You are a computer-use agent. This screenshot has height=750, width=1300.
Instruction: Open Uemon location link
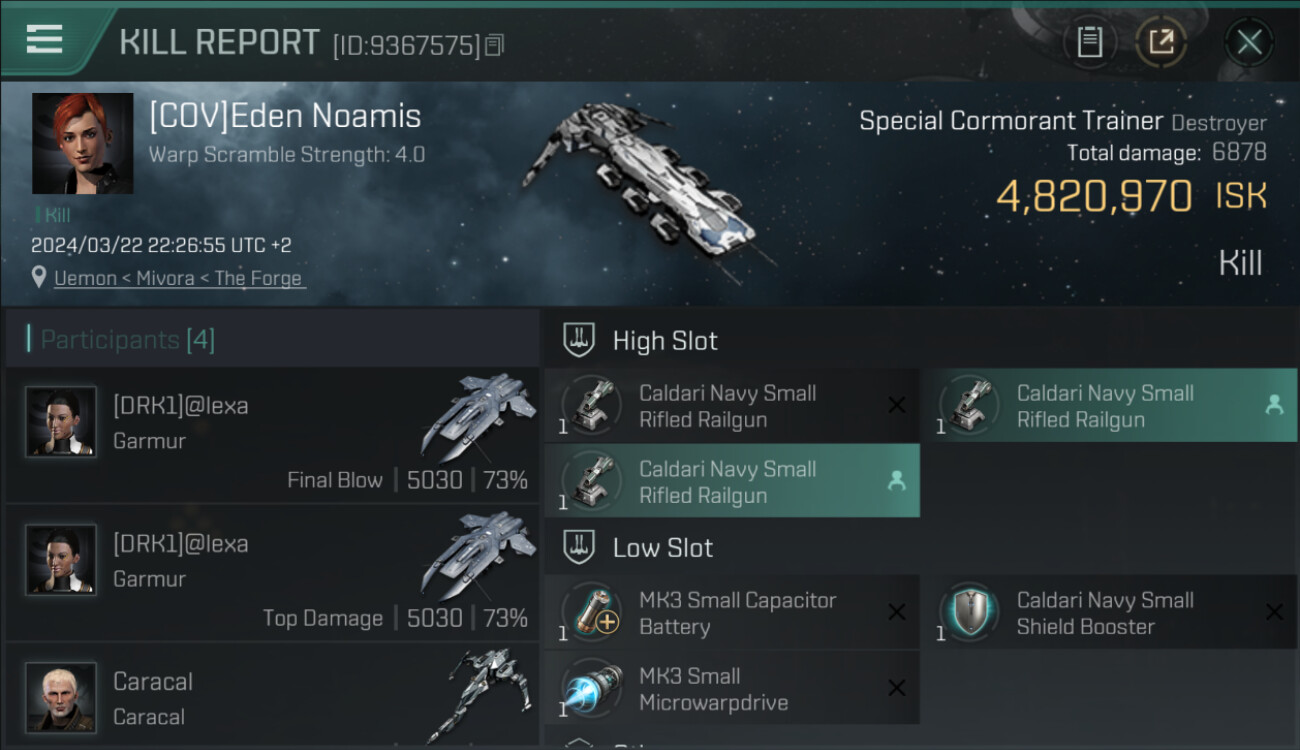[180, 278]
